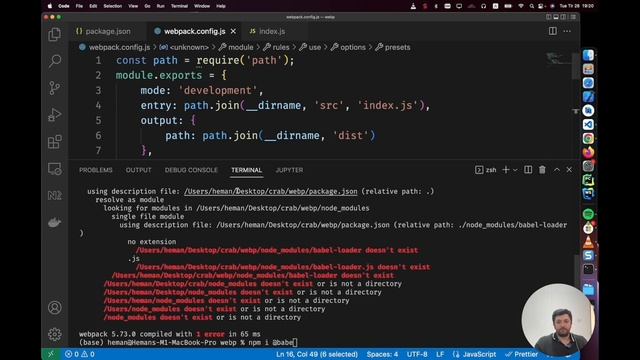Split the terminal panel

click(528, 170)
